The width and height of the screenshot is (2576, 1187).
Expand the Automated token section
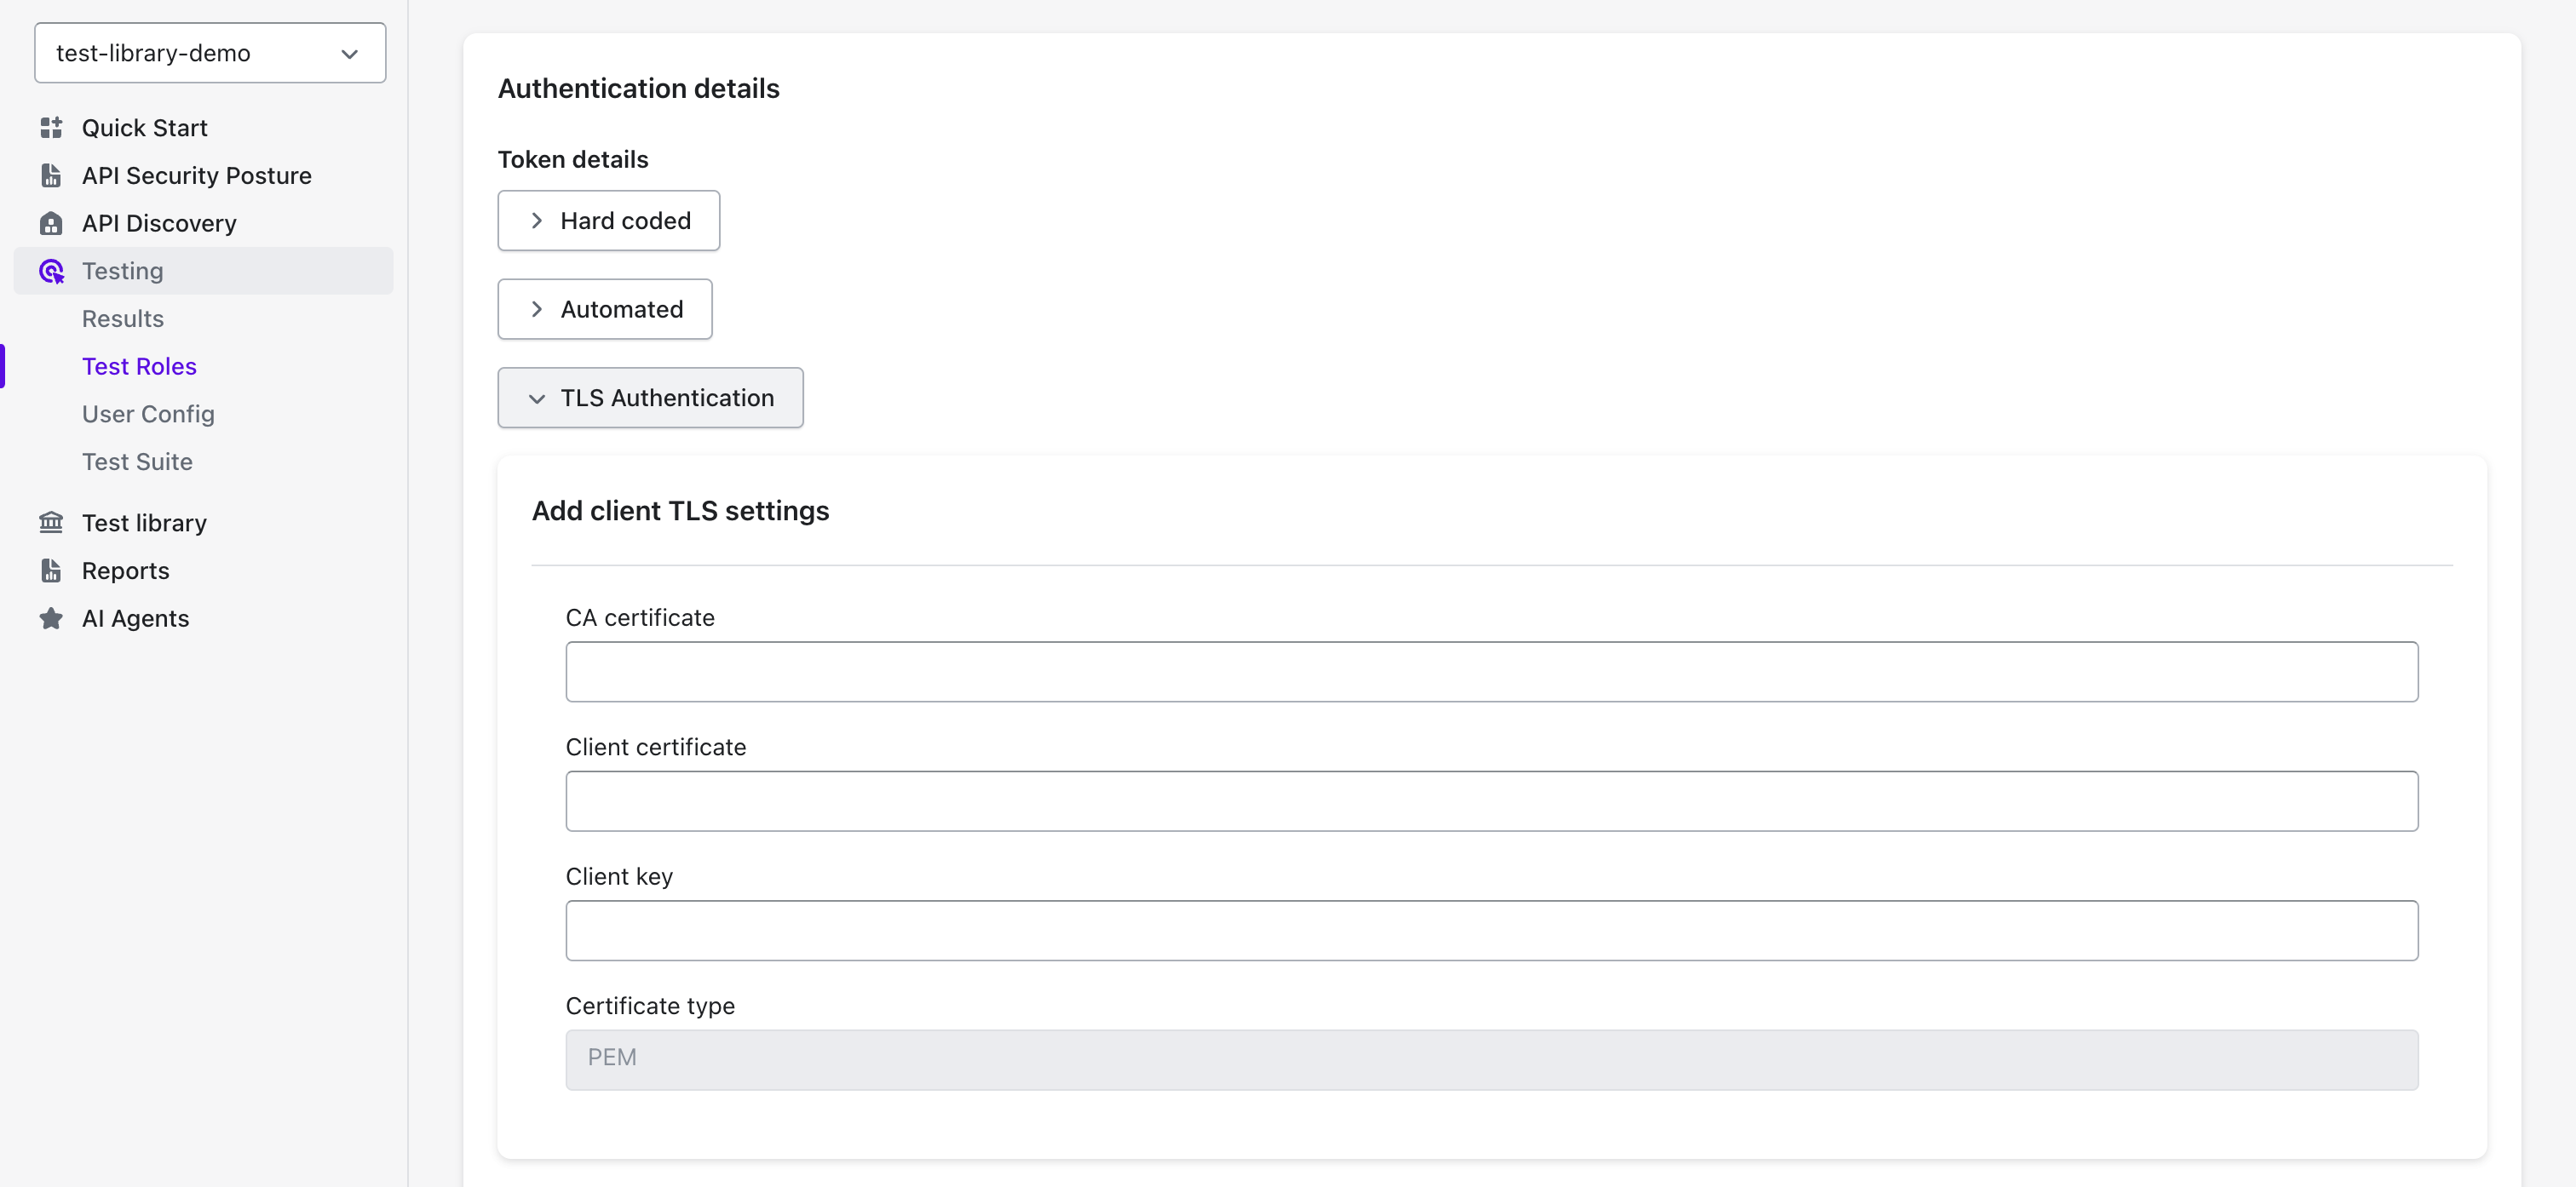coord(605,309)
